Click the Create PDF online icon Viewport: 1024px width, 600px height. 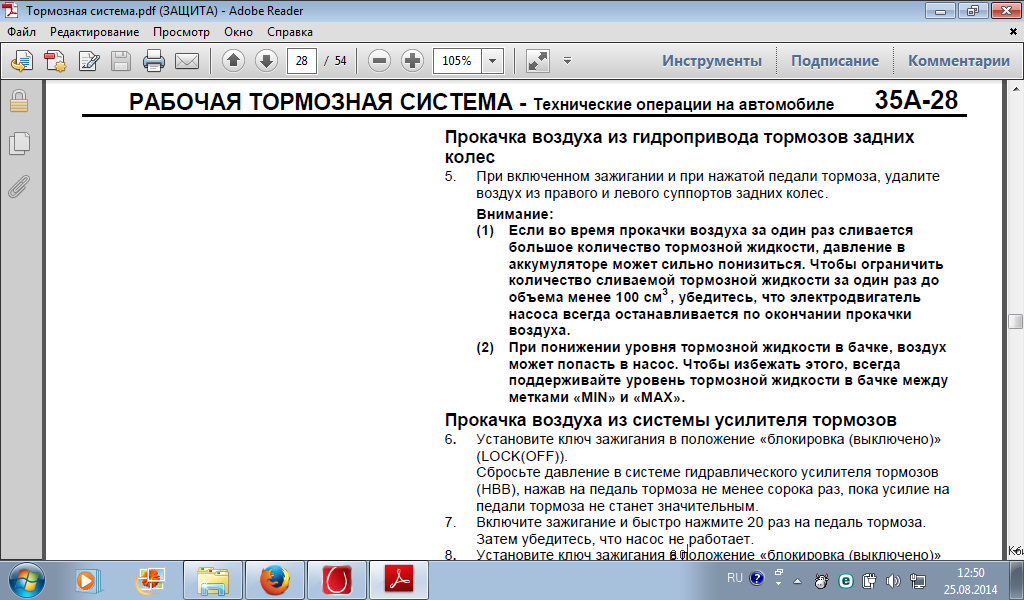[x=54, y=61]
